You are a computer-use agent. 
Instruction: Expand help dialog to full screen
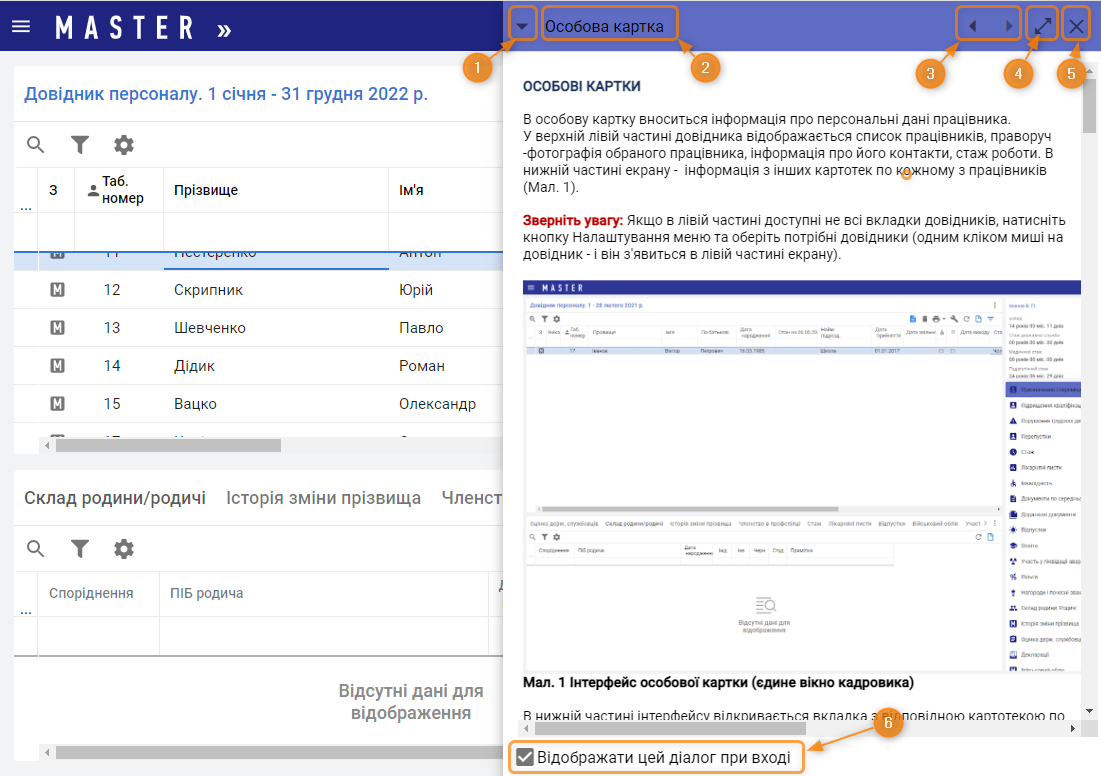point(1043,26)
